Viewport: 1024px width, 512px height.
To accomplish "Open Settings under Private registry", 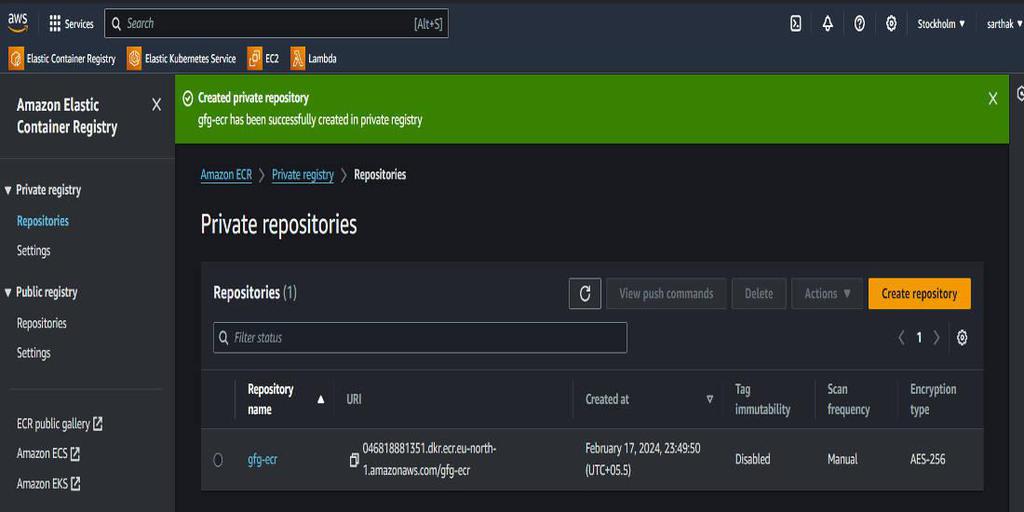I will [x=33, y=250].
